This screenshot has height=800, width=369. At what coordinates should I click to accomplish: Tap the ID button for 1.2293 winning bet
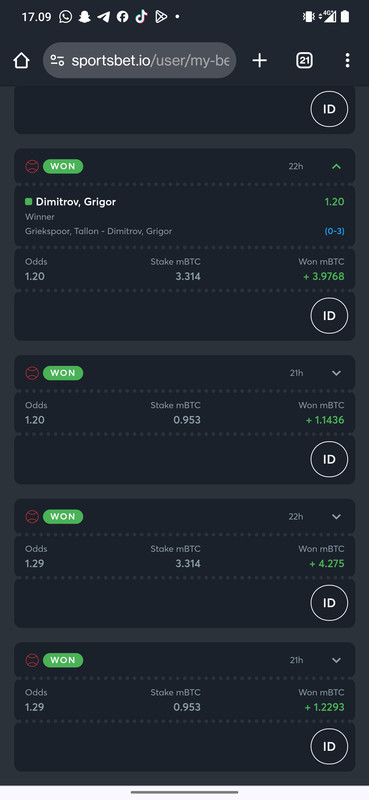coord(329,747)
